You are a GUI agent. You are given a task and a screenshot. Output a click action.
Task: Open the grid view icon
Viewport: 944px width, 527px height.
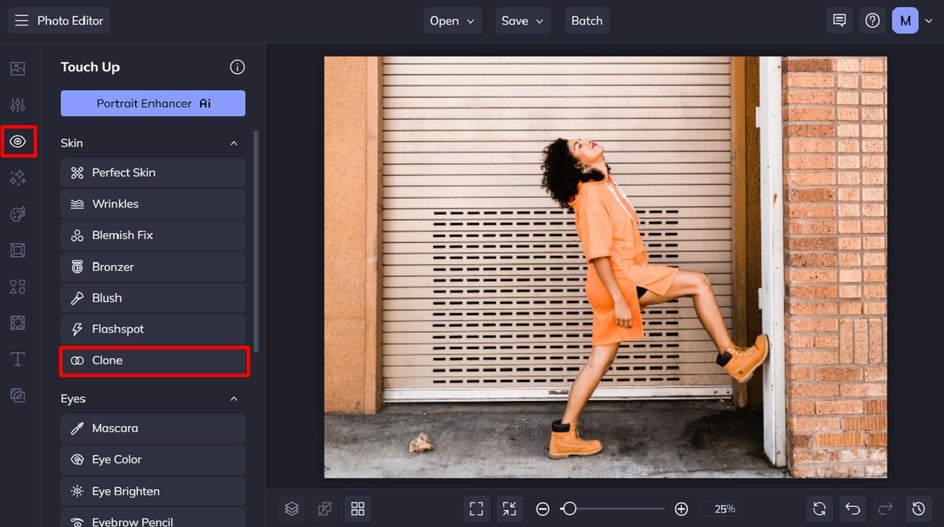pos(358,509)
